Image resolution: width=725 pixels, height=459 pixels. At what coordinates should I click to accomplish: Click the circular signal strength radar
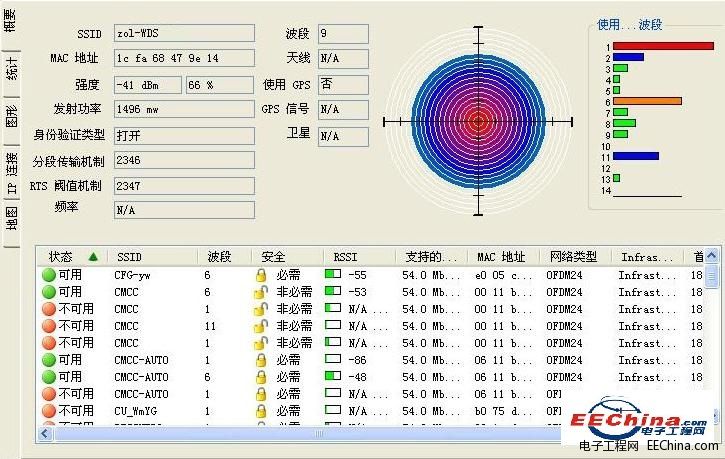pos(478,122)
